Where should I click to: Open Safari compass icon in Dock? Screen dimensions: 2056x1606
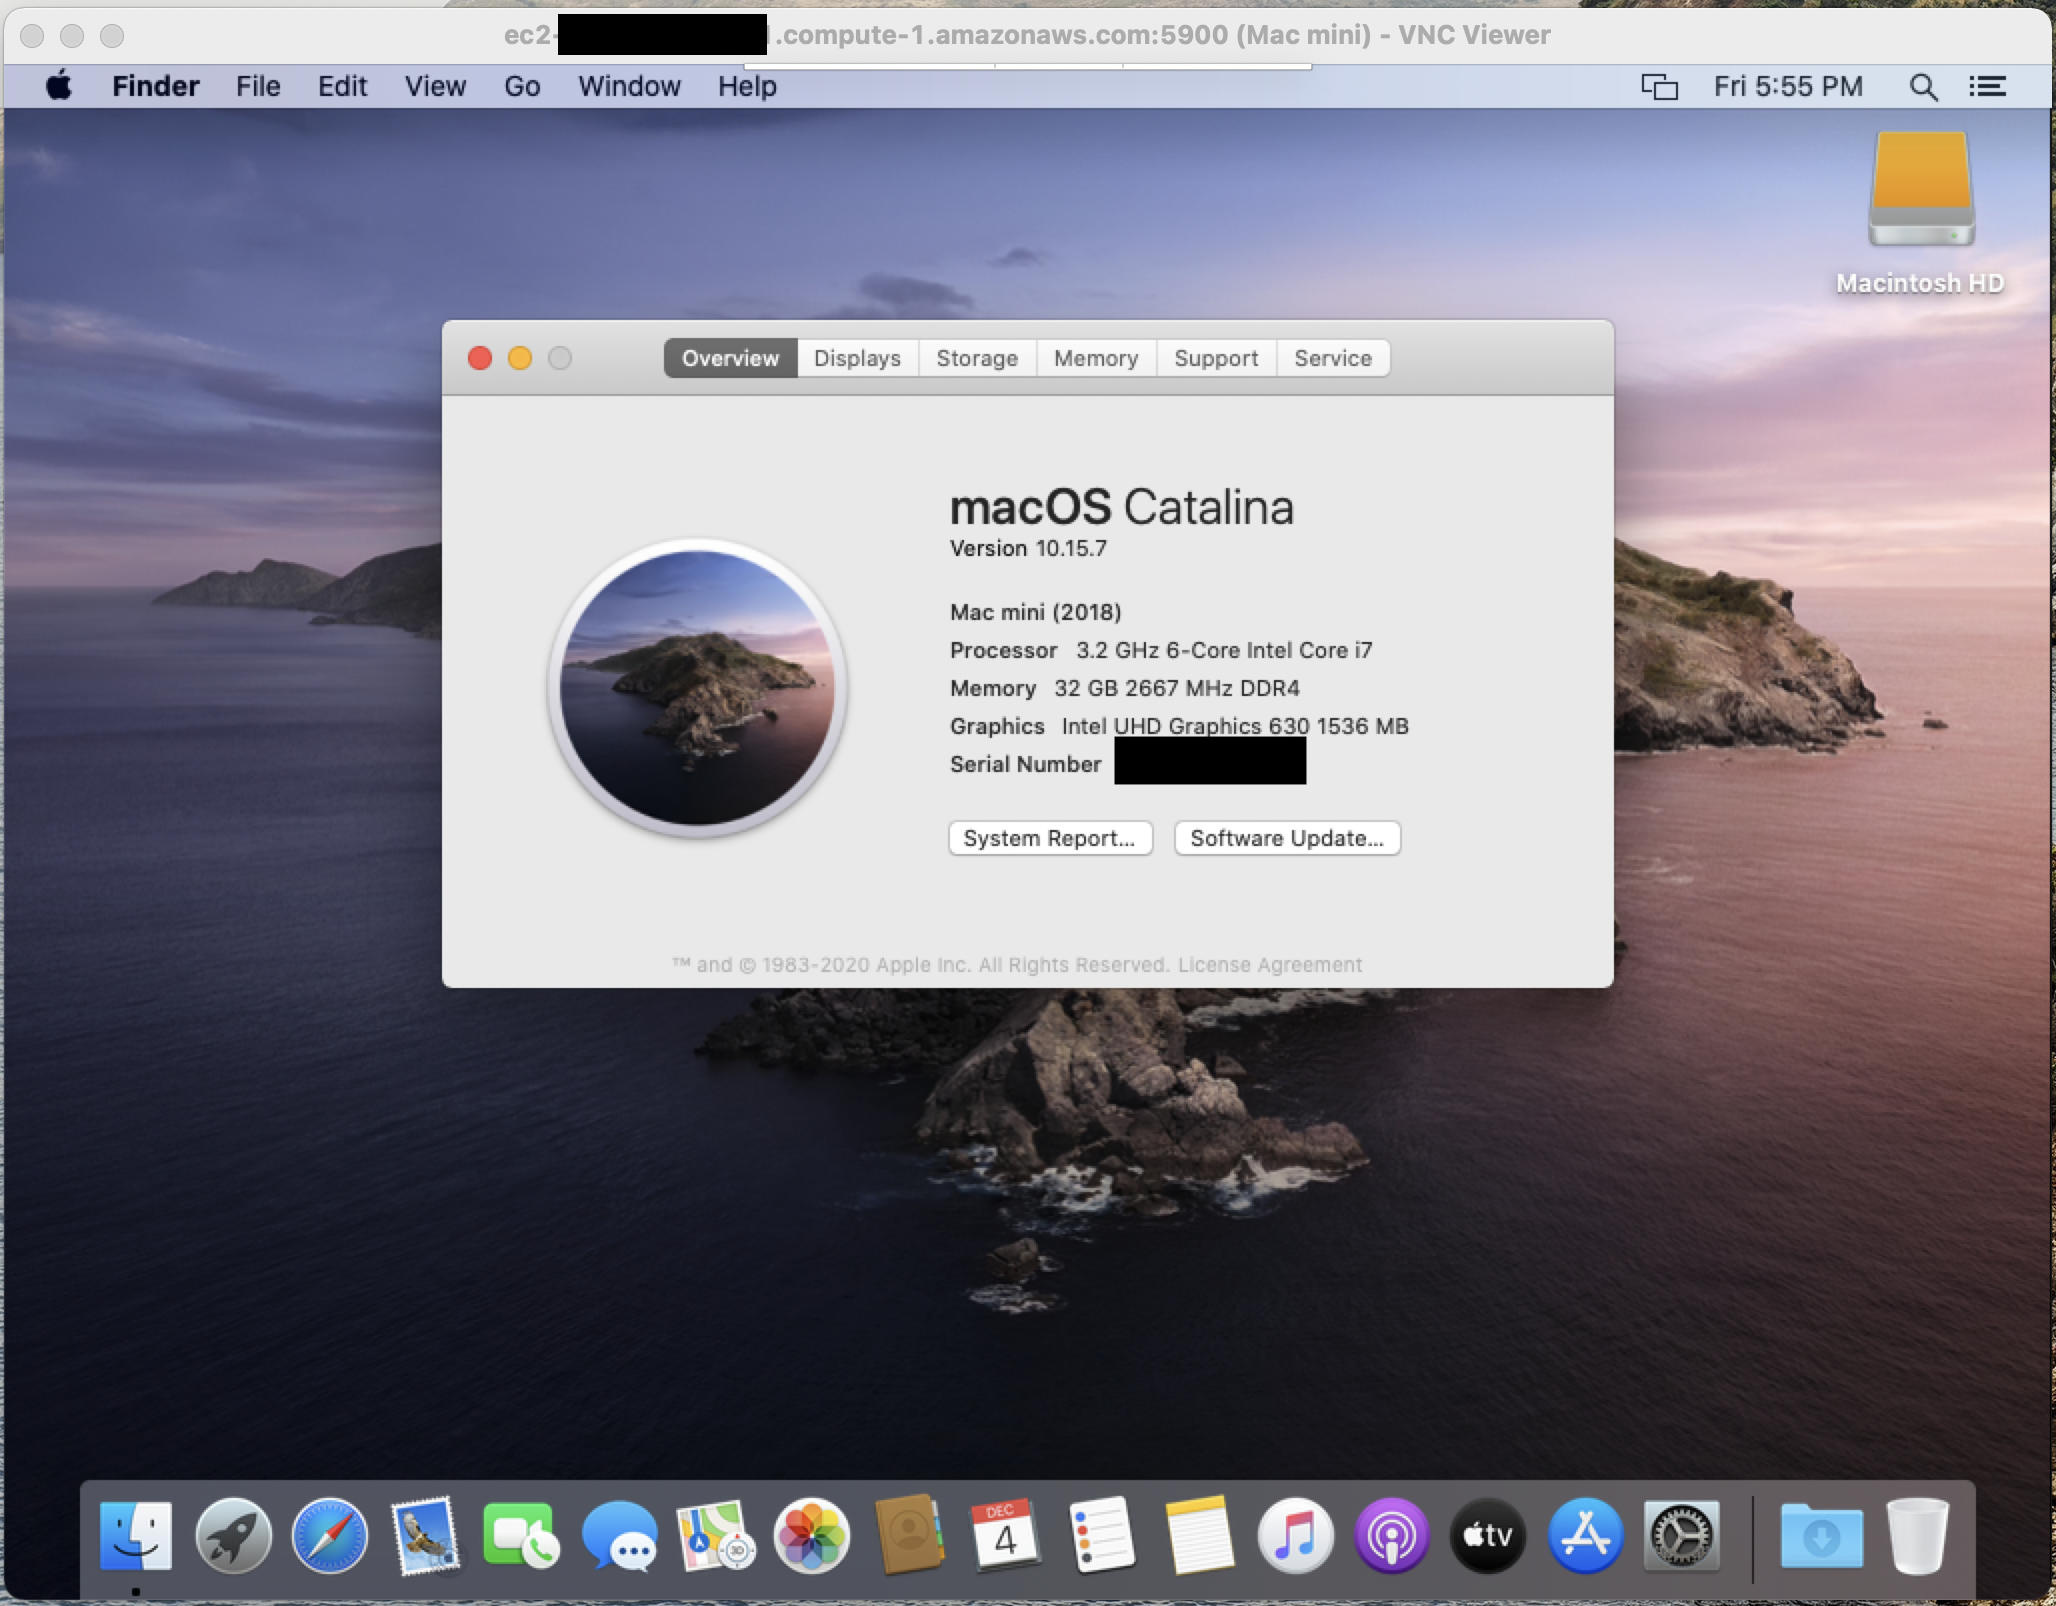329,1536
